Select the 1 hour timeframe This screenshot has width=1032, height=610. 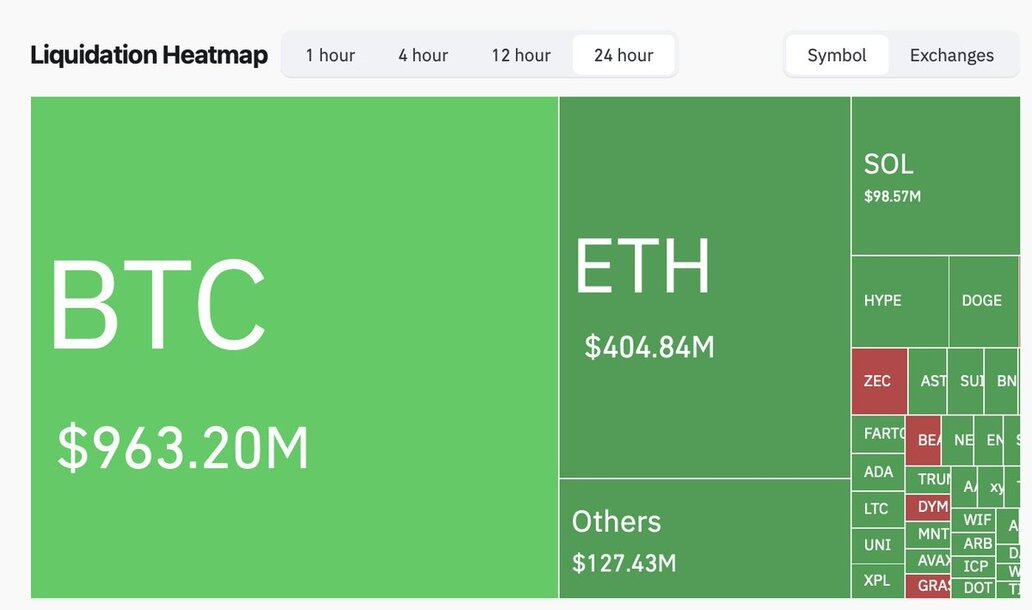coord(330,55)
